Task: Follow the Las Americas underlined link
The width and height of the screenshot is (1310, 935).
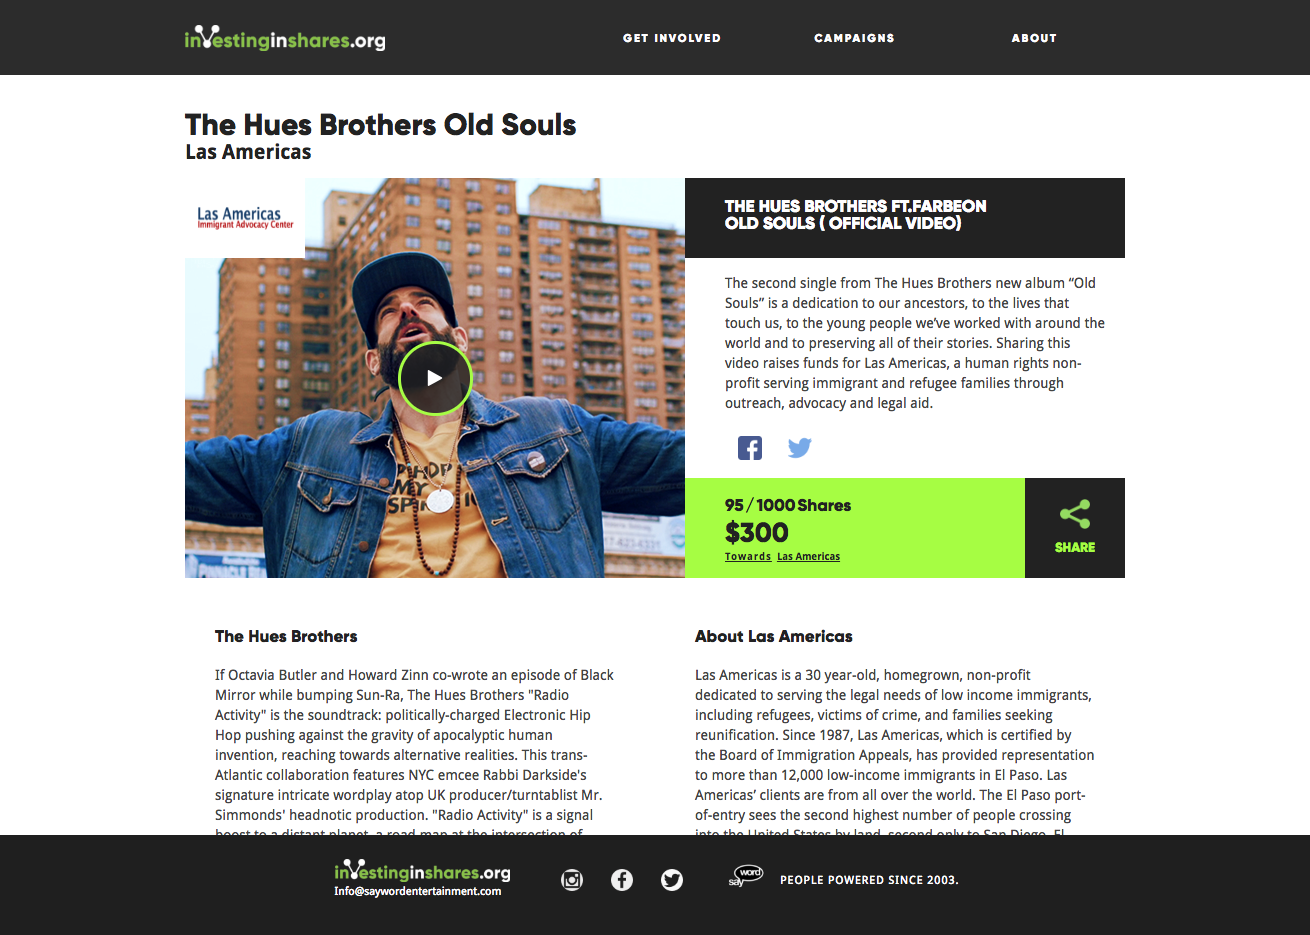Action: (x=808, y=557)
